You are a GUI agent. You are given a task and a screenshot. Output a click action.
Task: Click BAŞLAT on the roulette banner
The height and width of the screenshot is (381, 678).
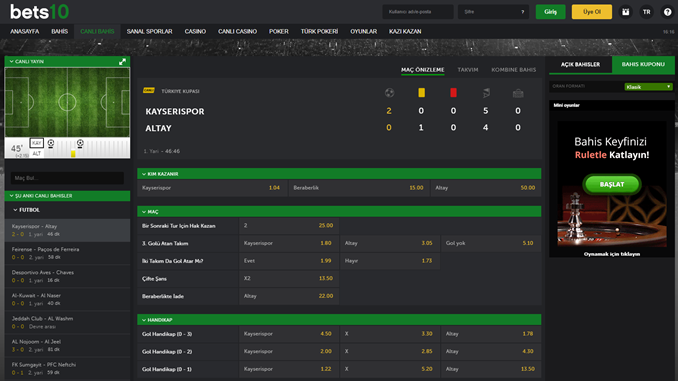[612, 184]
